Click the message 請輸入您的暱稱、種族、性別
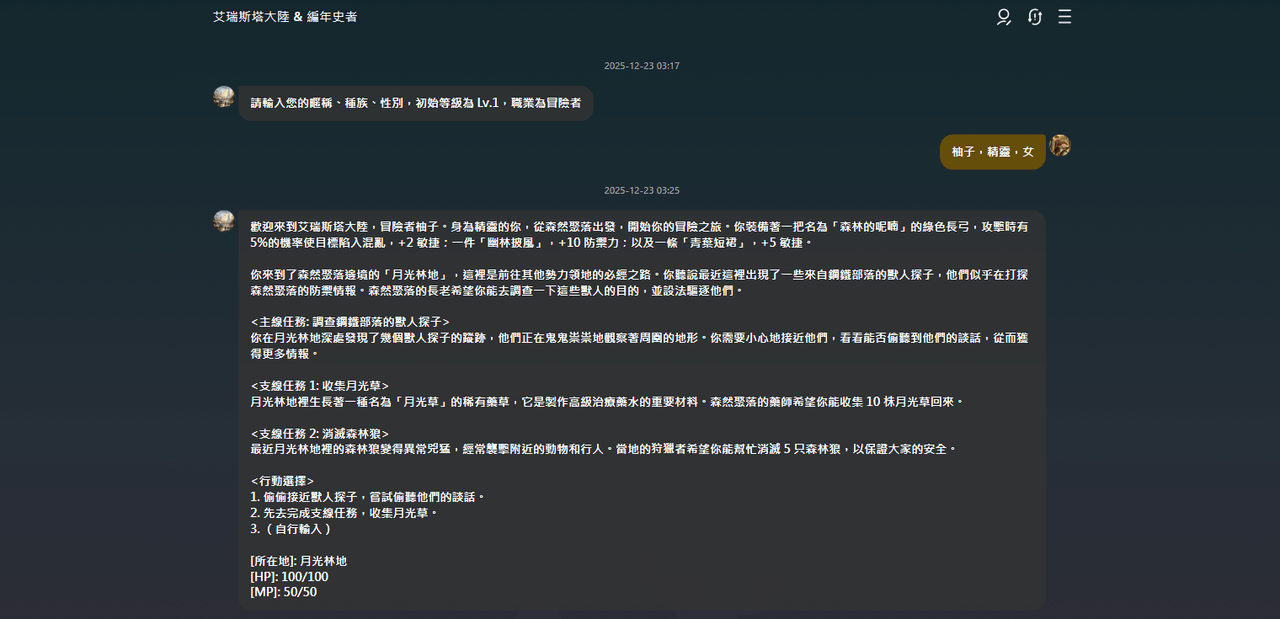 (x=416, y=103)
